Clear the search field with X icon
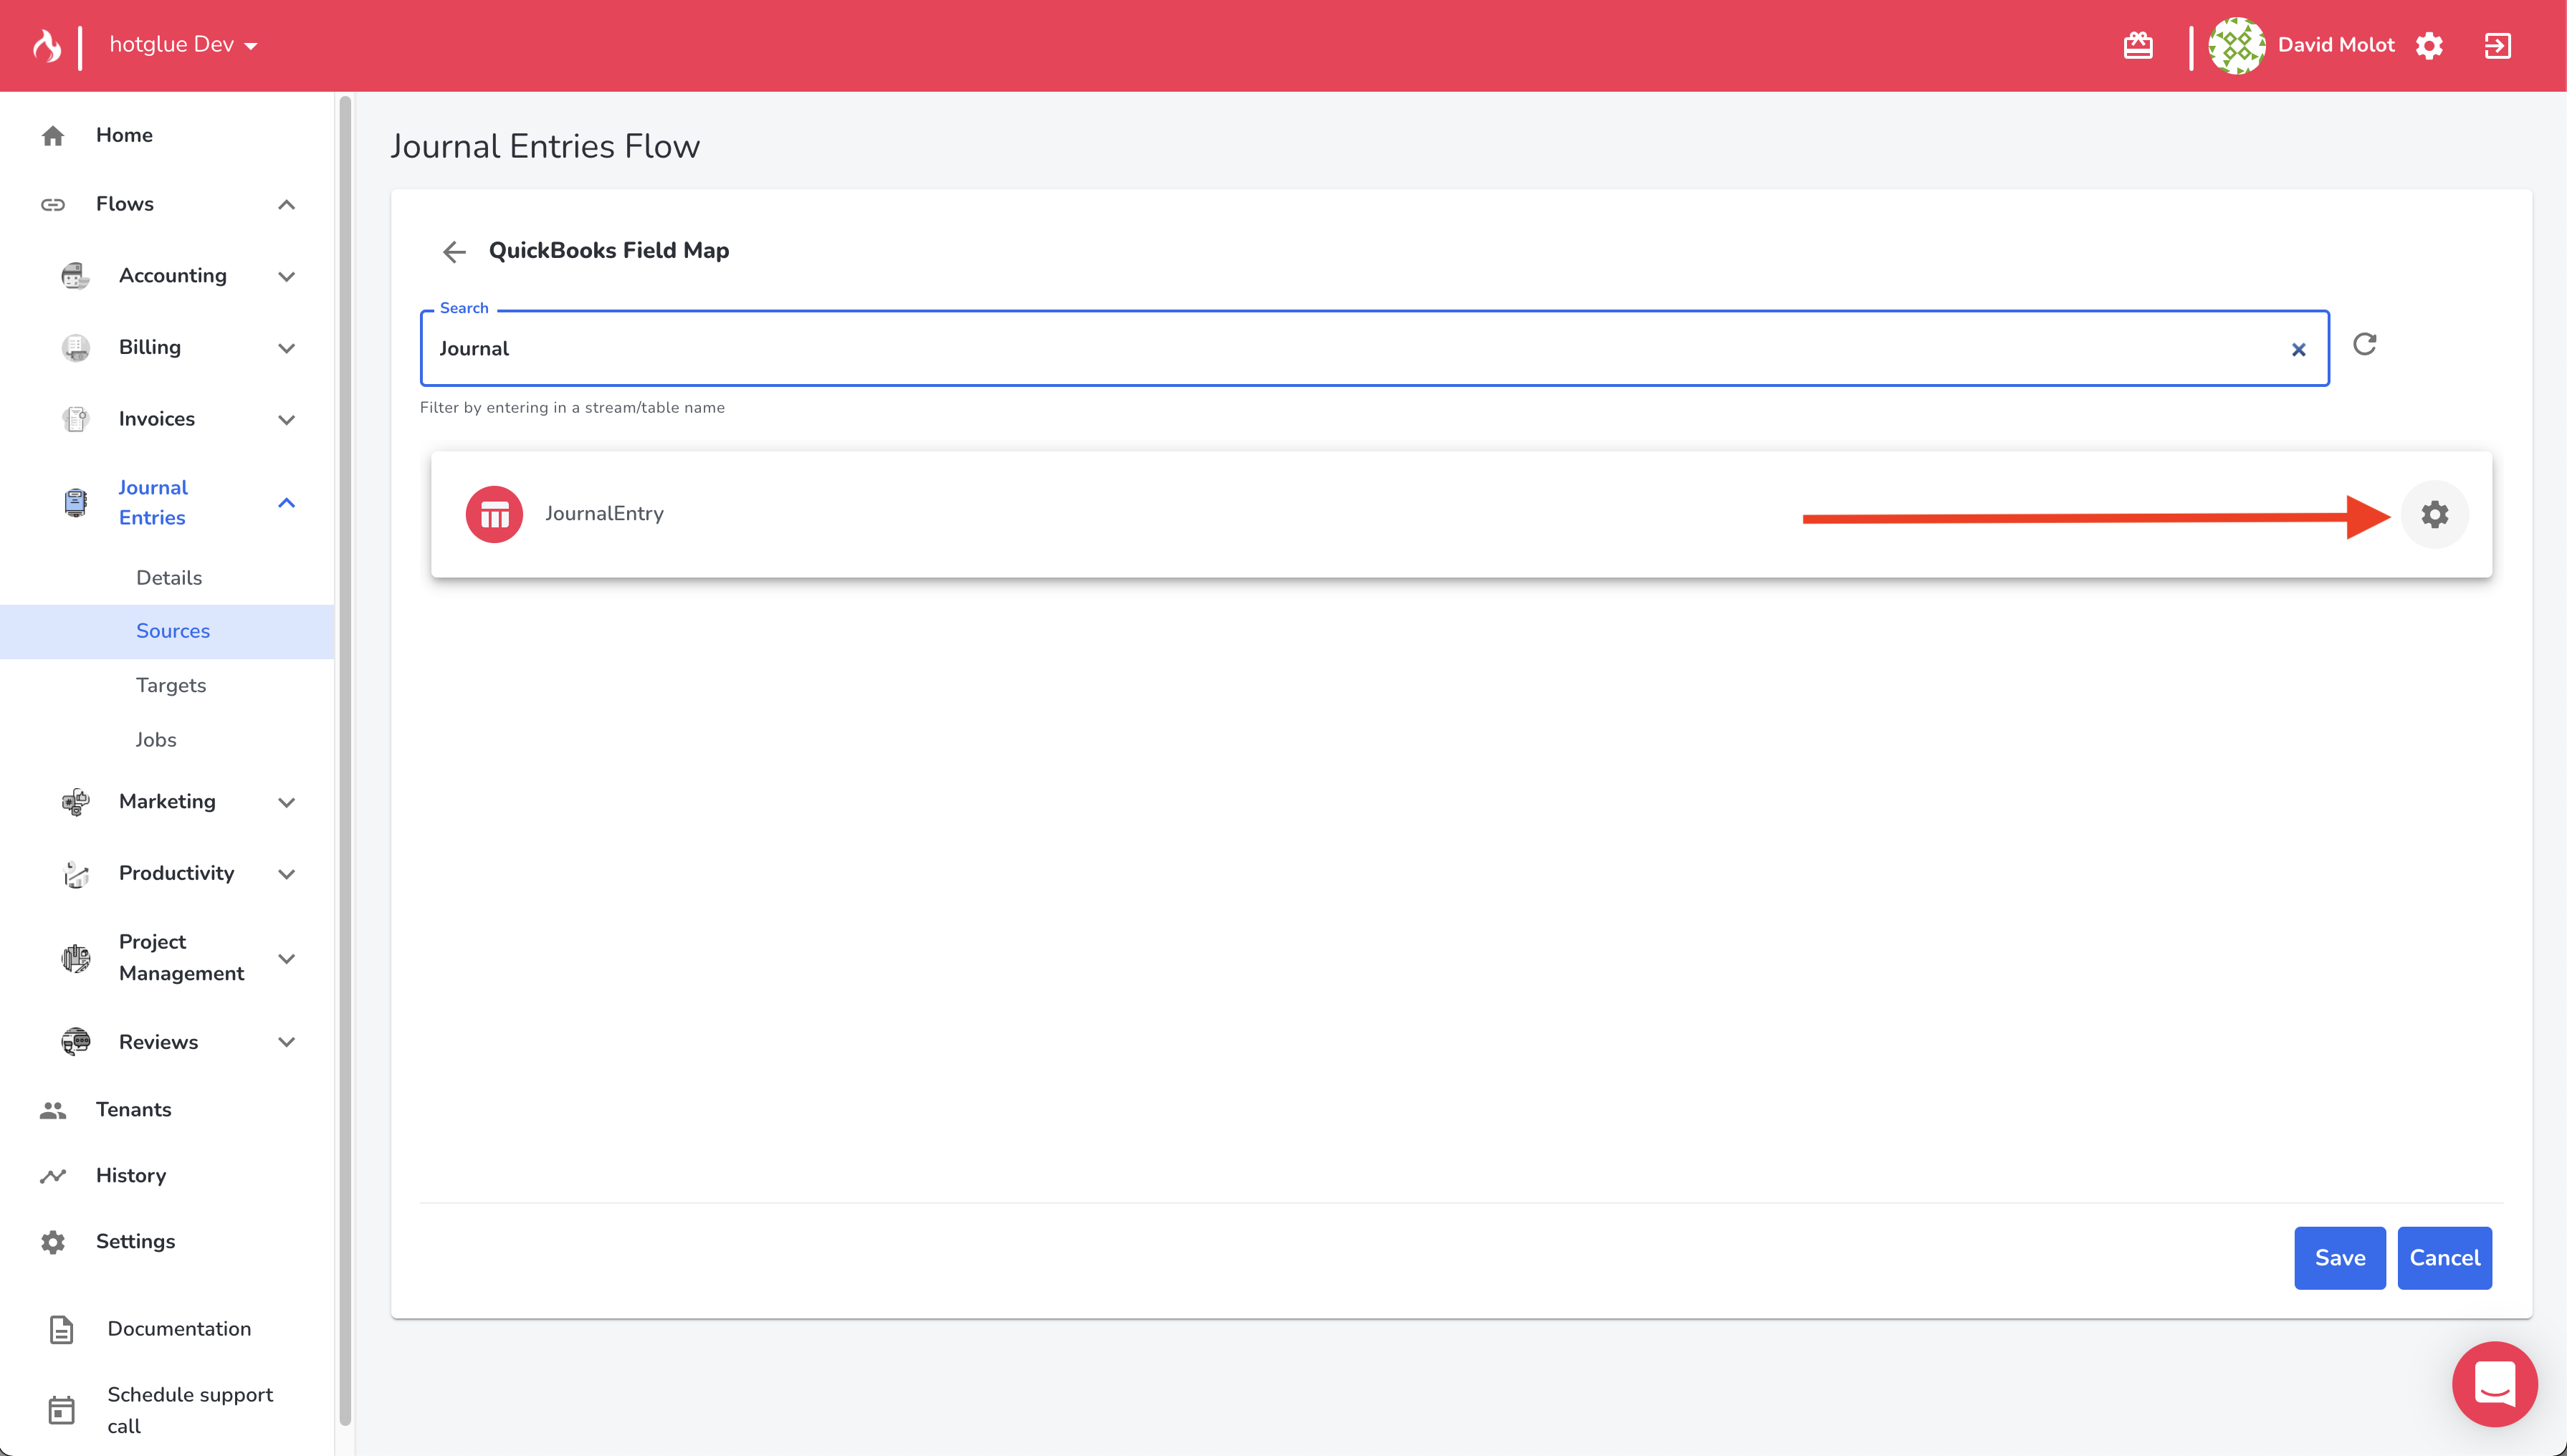This screenshot has width=2567, height=1456. tap(2298, 349)
